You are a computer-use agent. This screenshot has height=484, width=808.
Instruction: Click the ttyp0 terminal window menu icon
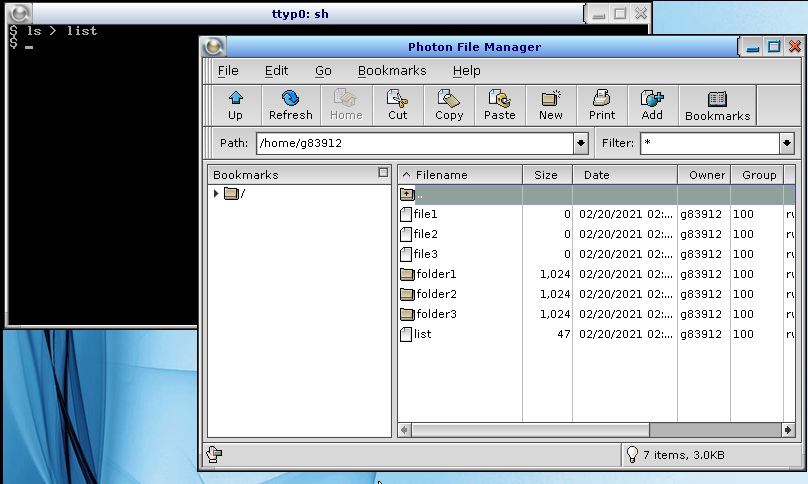point(20,13)
